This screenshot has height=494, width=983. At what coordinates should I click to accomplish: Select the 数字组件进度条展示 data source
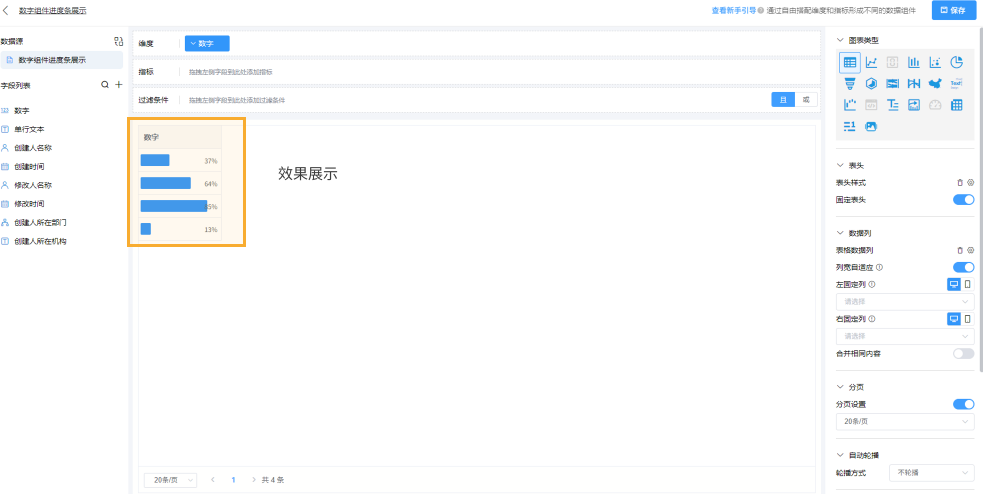coord(61,60)
